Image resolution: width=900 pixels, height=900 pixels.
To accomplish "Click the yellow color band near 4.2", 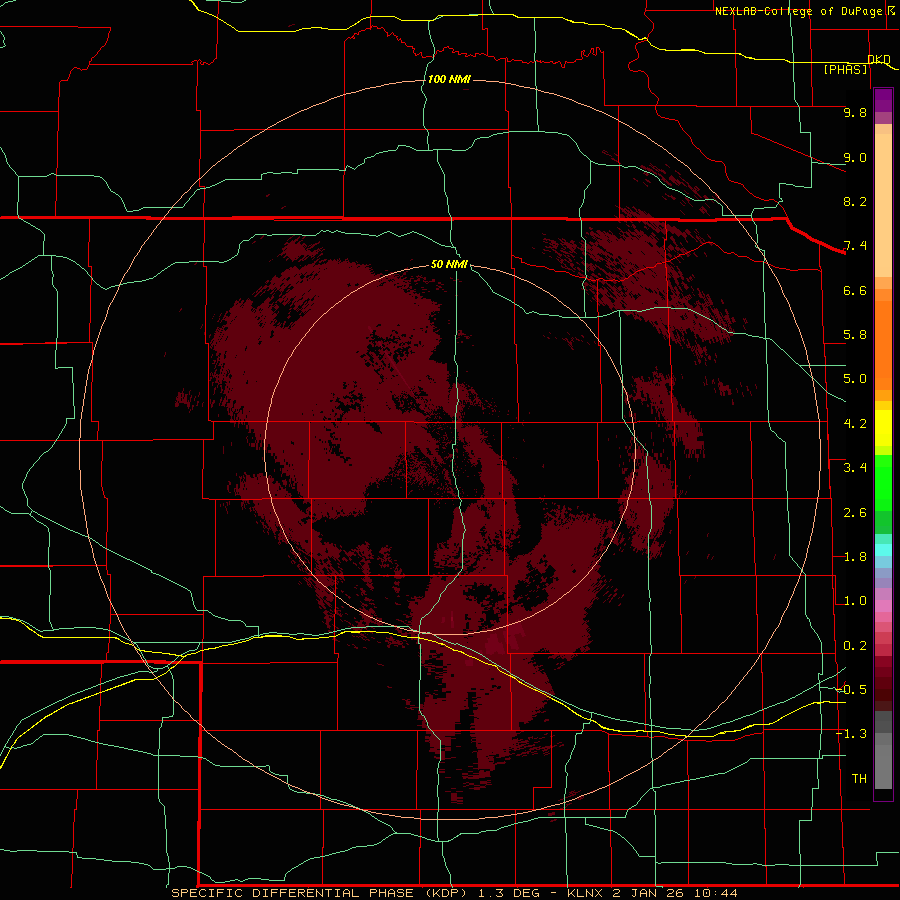I will click(x=883, y=428).
